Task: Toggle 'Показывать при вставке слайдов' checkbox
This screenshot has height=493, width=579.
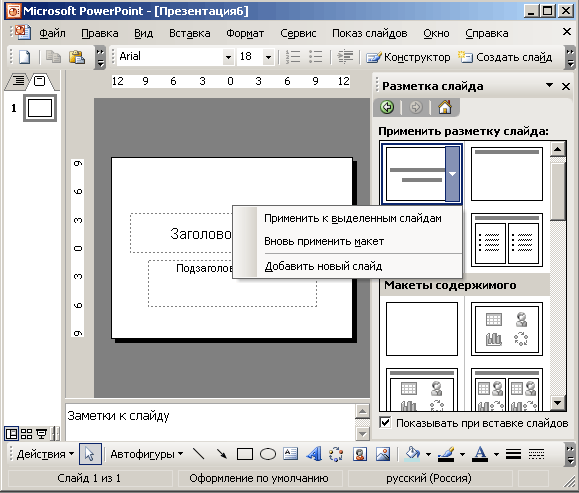Action: click(385, 422)
